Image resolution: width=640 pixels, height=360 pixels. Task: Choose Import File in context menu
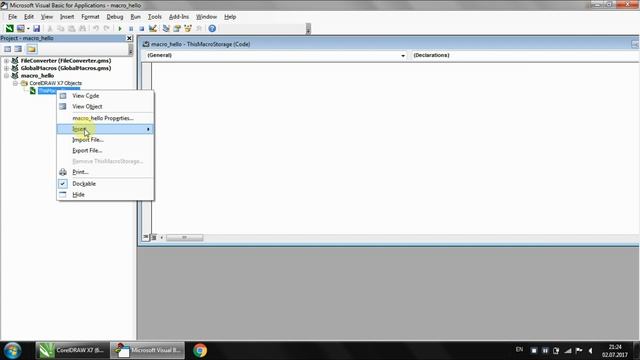tap(105, 140)
